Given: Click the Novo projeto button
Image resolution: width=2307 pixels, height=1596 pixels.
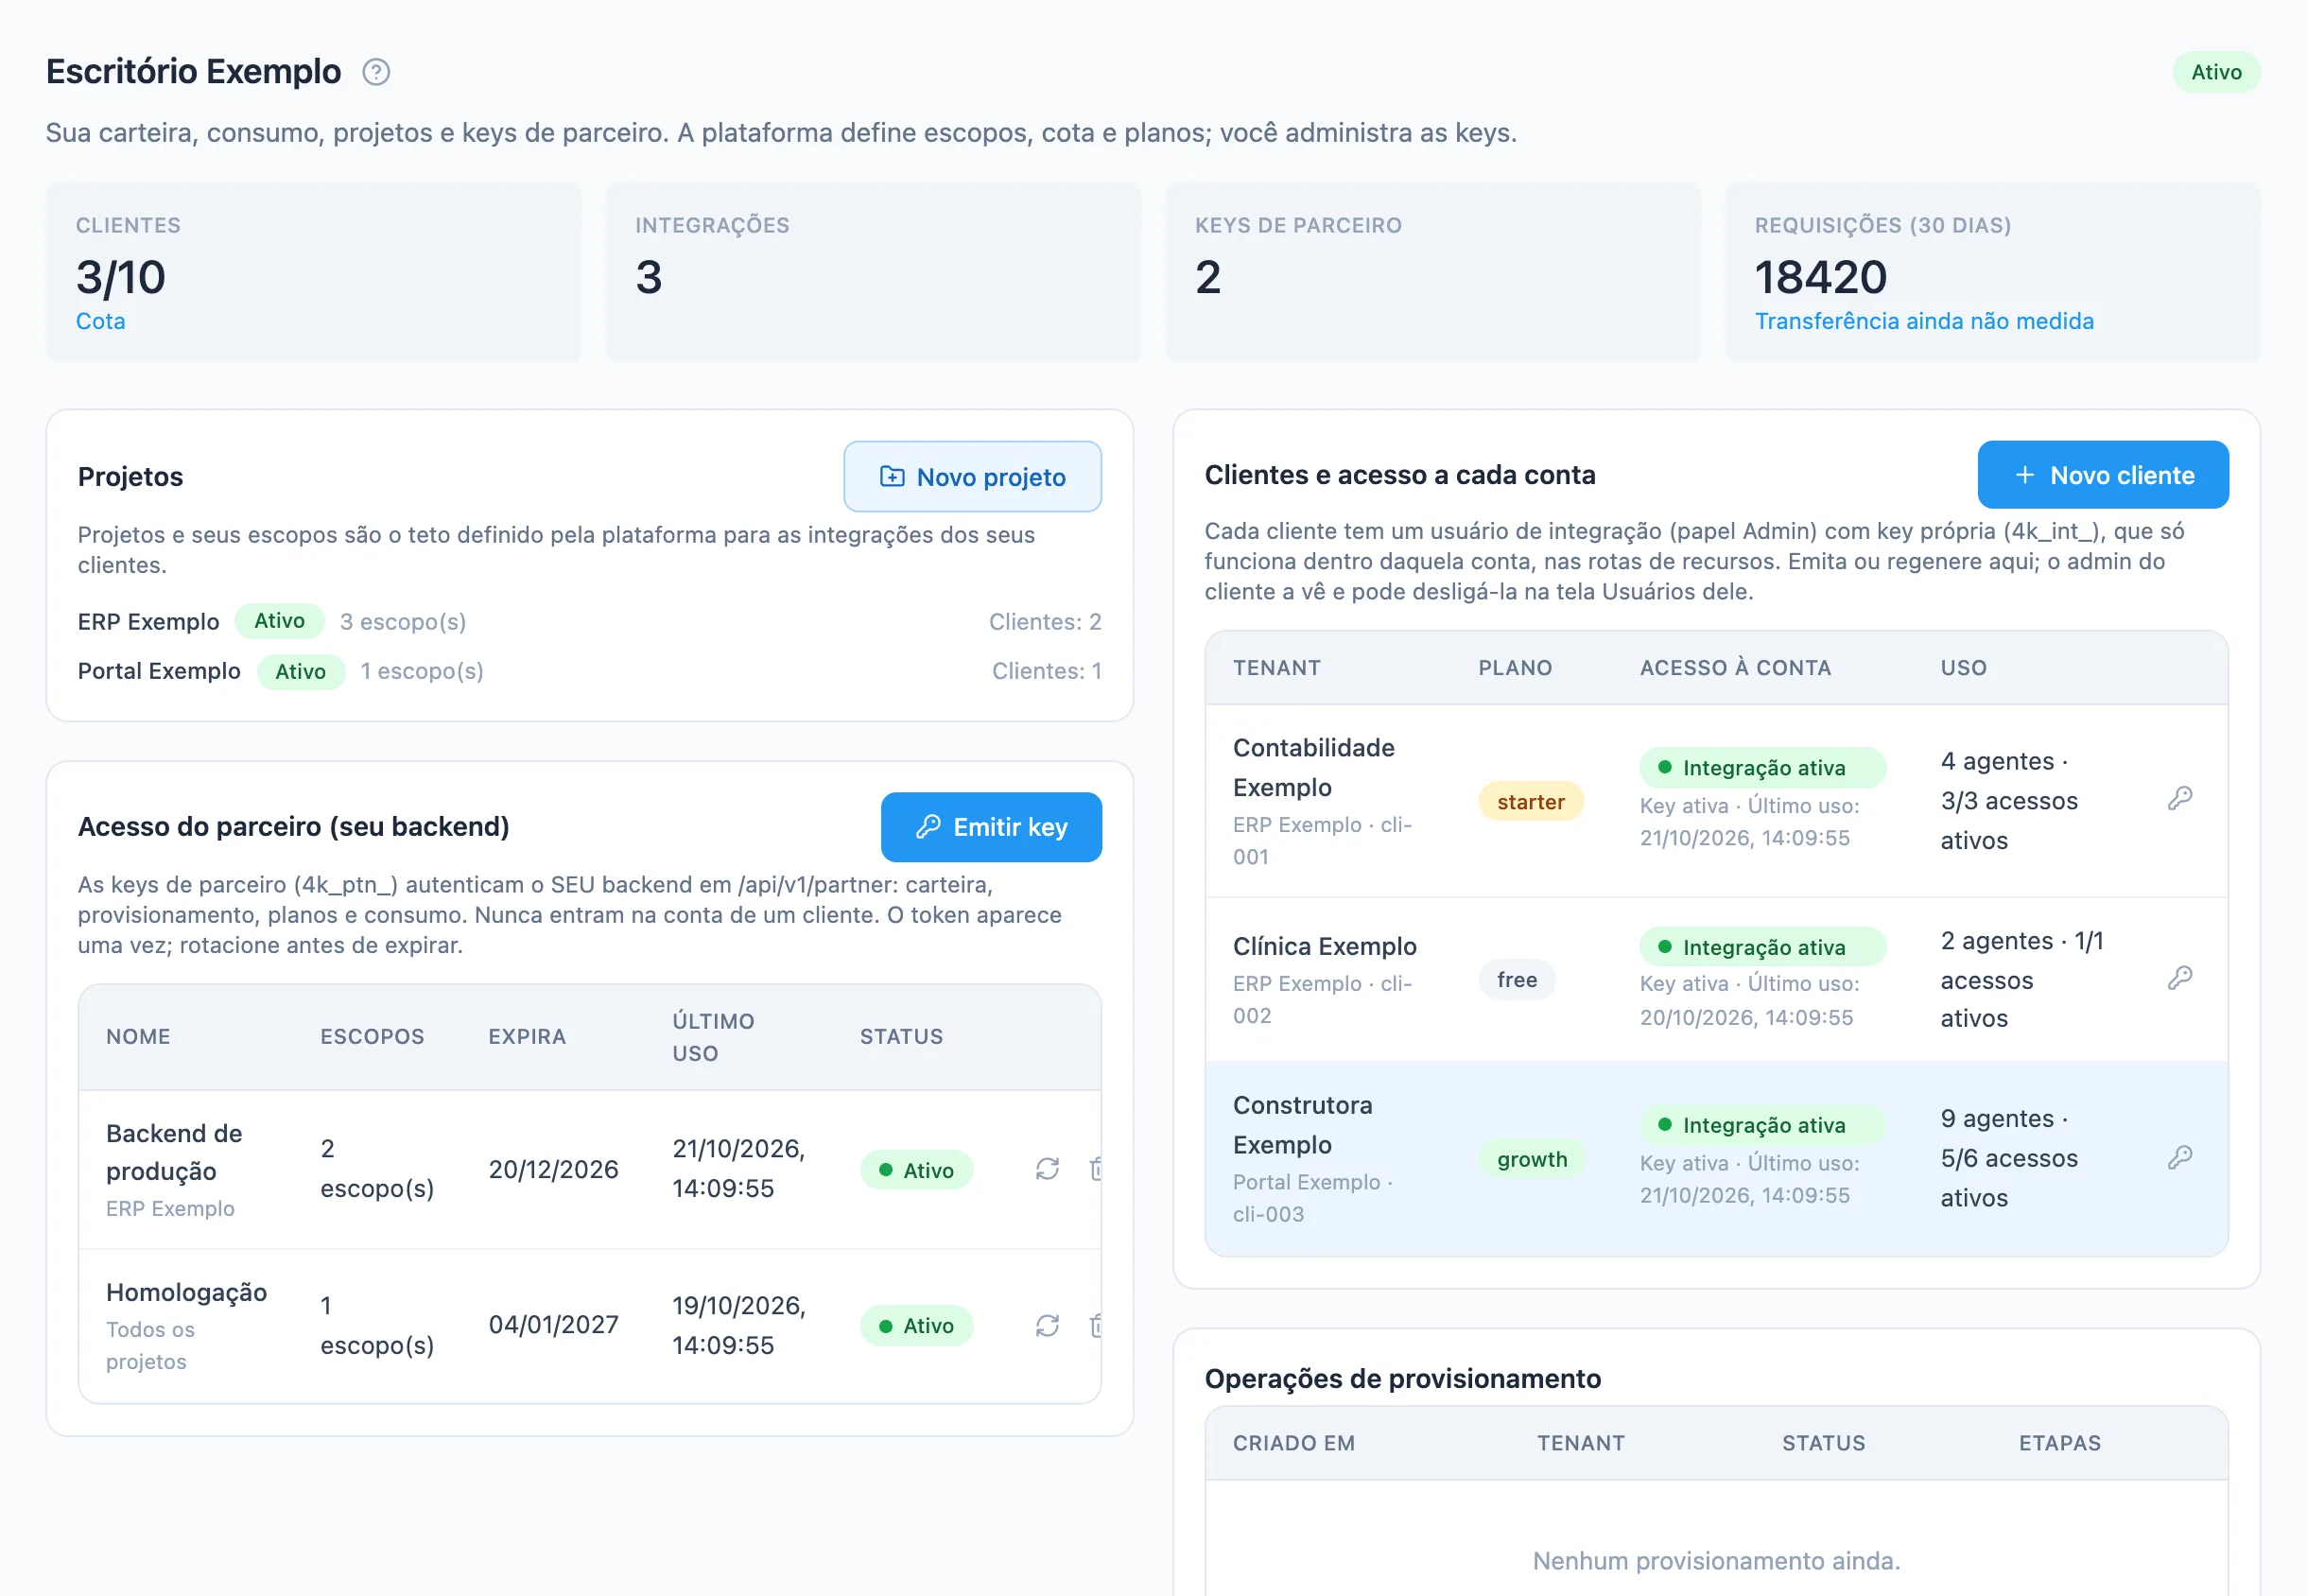Looking at the screenshot, I should click(972, 477).
